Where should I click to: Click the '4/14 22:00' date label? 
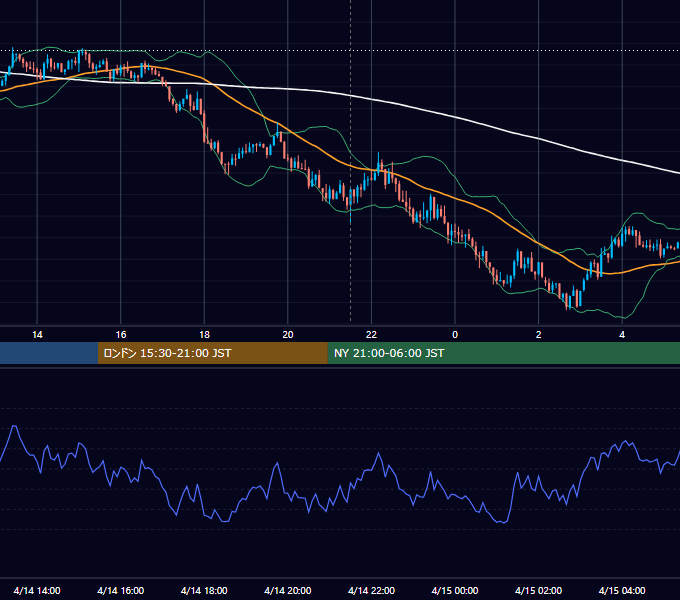pyautogui.click(x=371, y=590)
